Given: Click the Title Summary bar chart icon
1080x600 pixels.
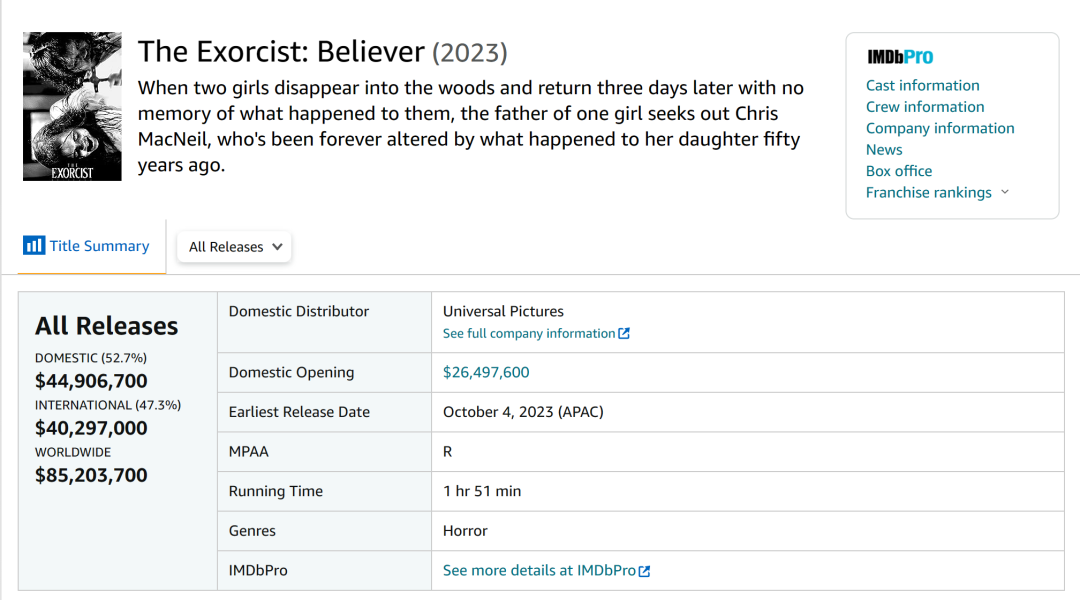Looking at the screenshot, I should pos(34,245).
